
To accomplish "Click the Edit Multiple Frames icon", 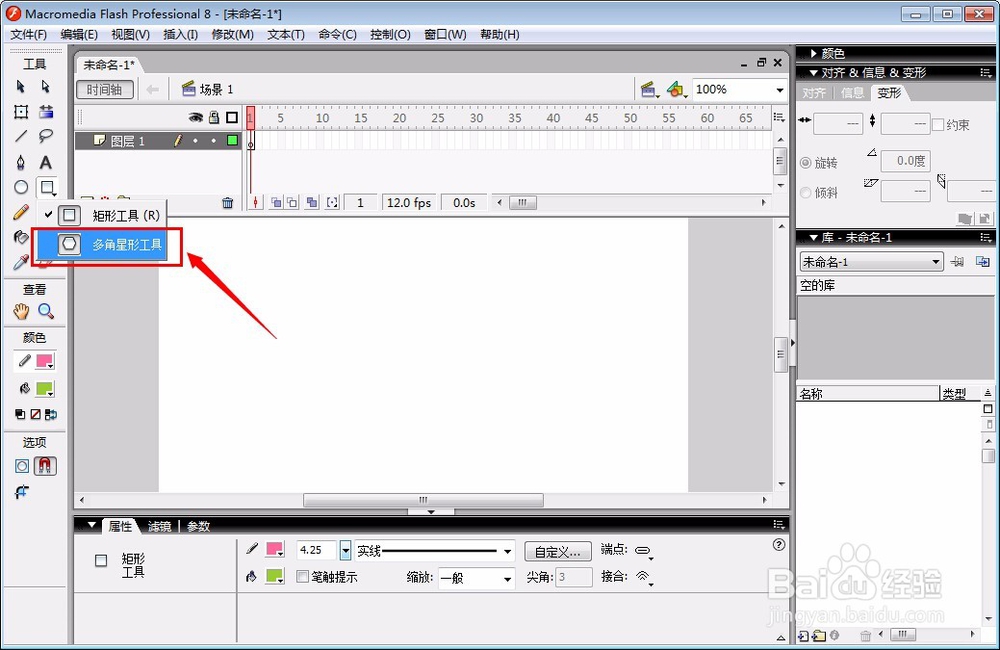I will point(312,203).
